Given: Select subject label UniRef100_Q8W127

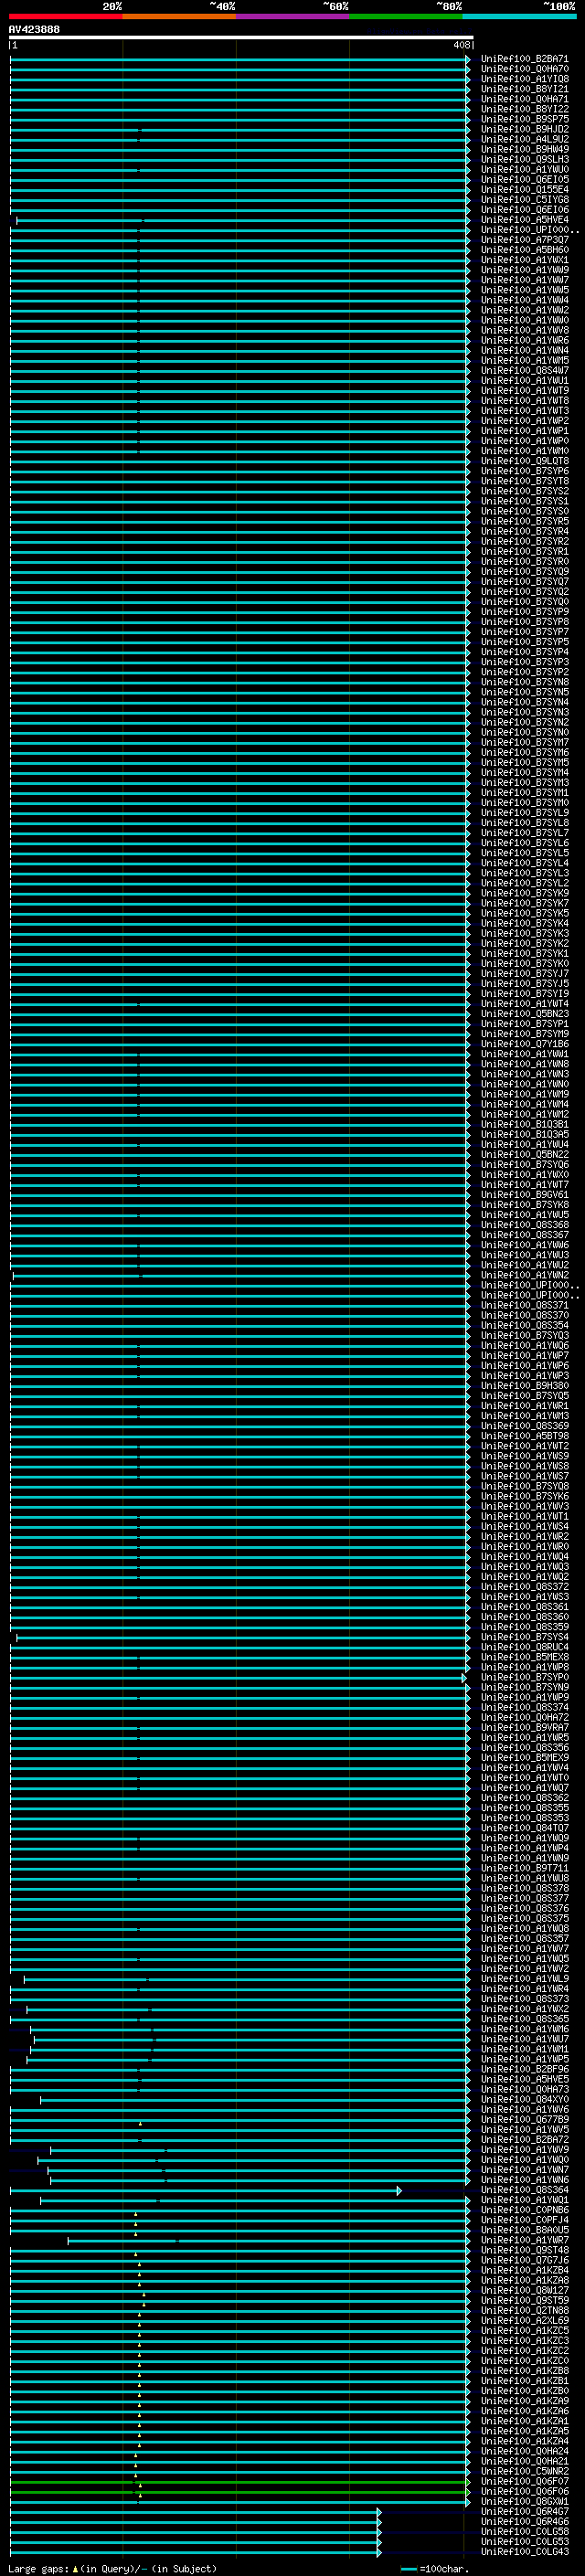Looking at the screenshot, I should click(x=525, y=2290).
